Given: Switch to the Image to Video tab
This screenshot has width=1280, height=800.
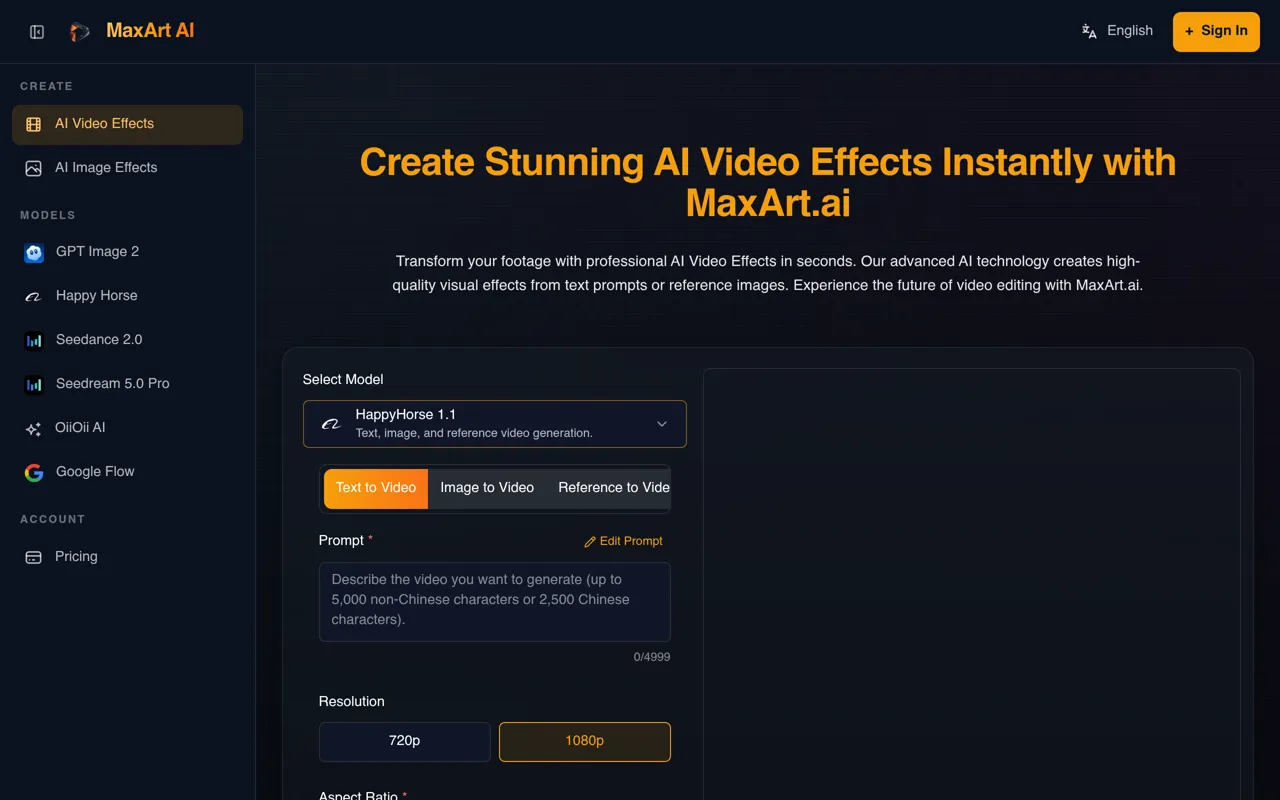Looking at the screenshot, I should pos(487,488).
